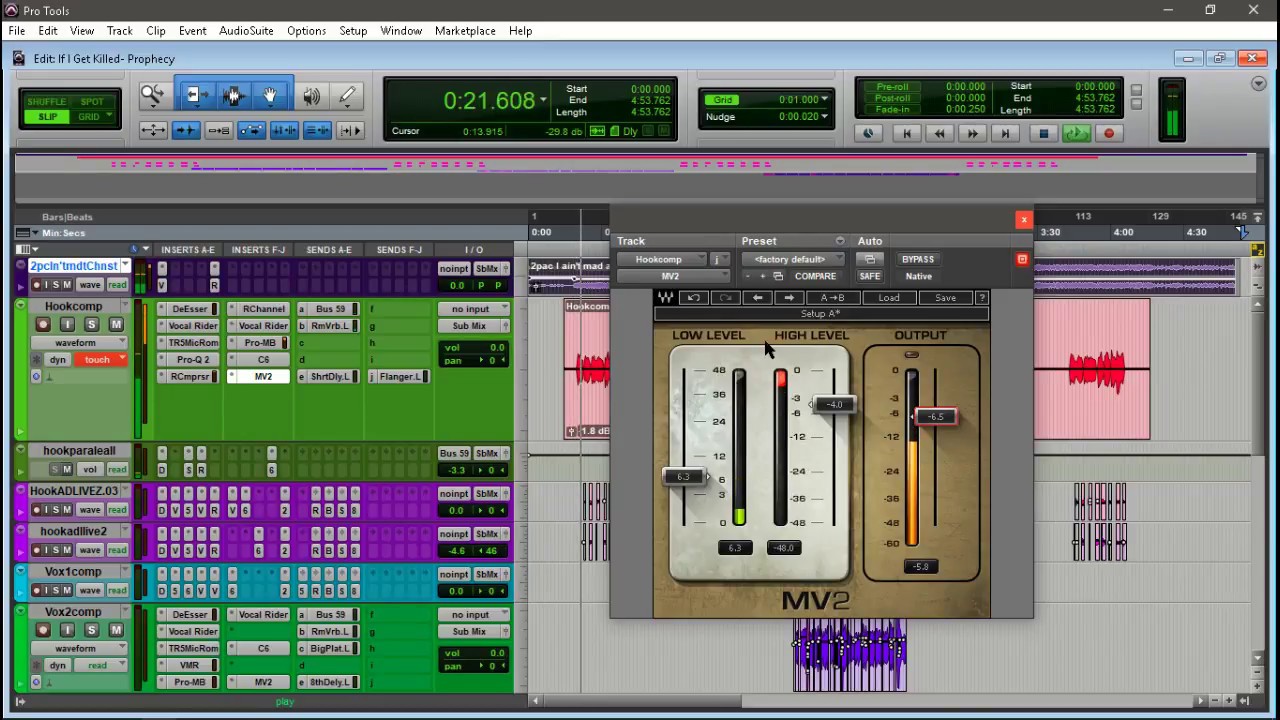Click COMPARE button in plugin header

[x=815, y=276]
